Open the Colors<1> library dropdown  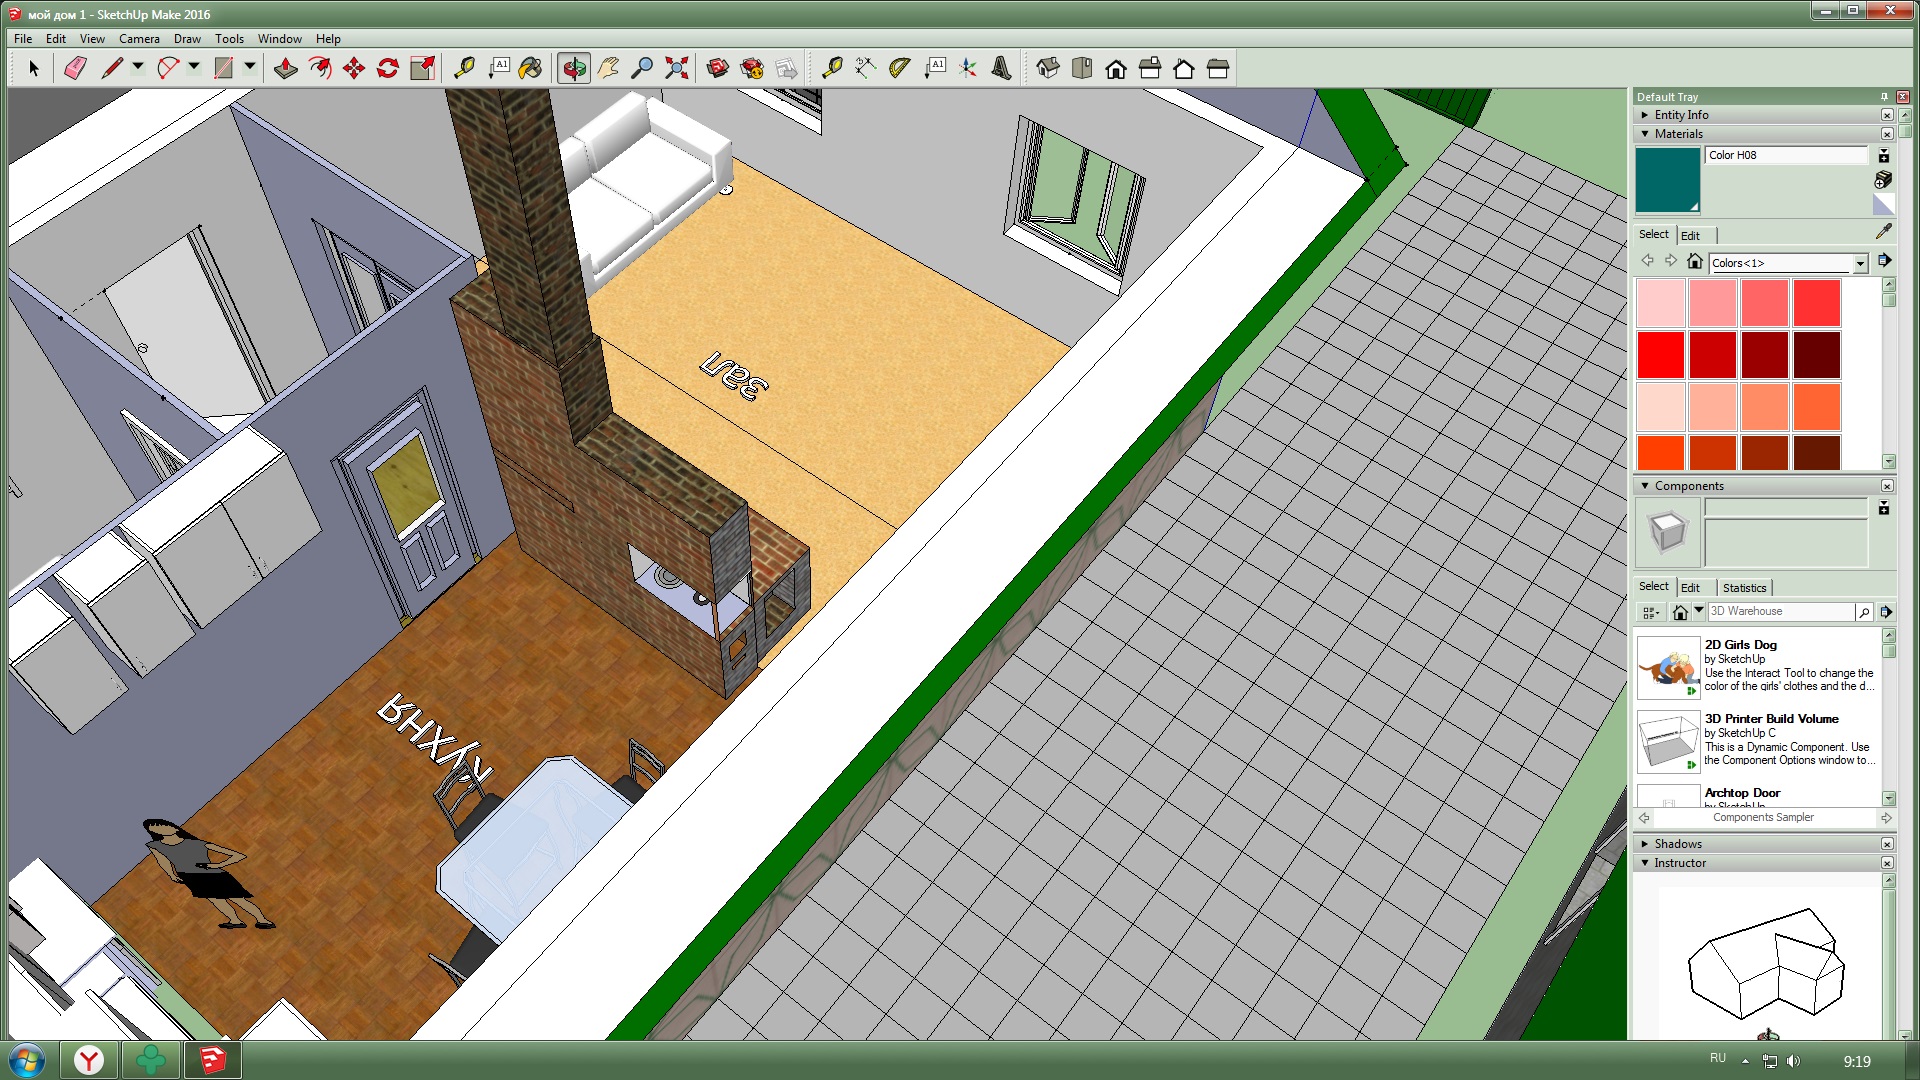pyautogui.click(x=1860, y=263)
